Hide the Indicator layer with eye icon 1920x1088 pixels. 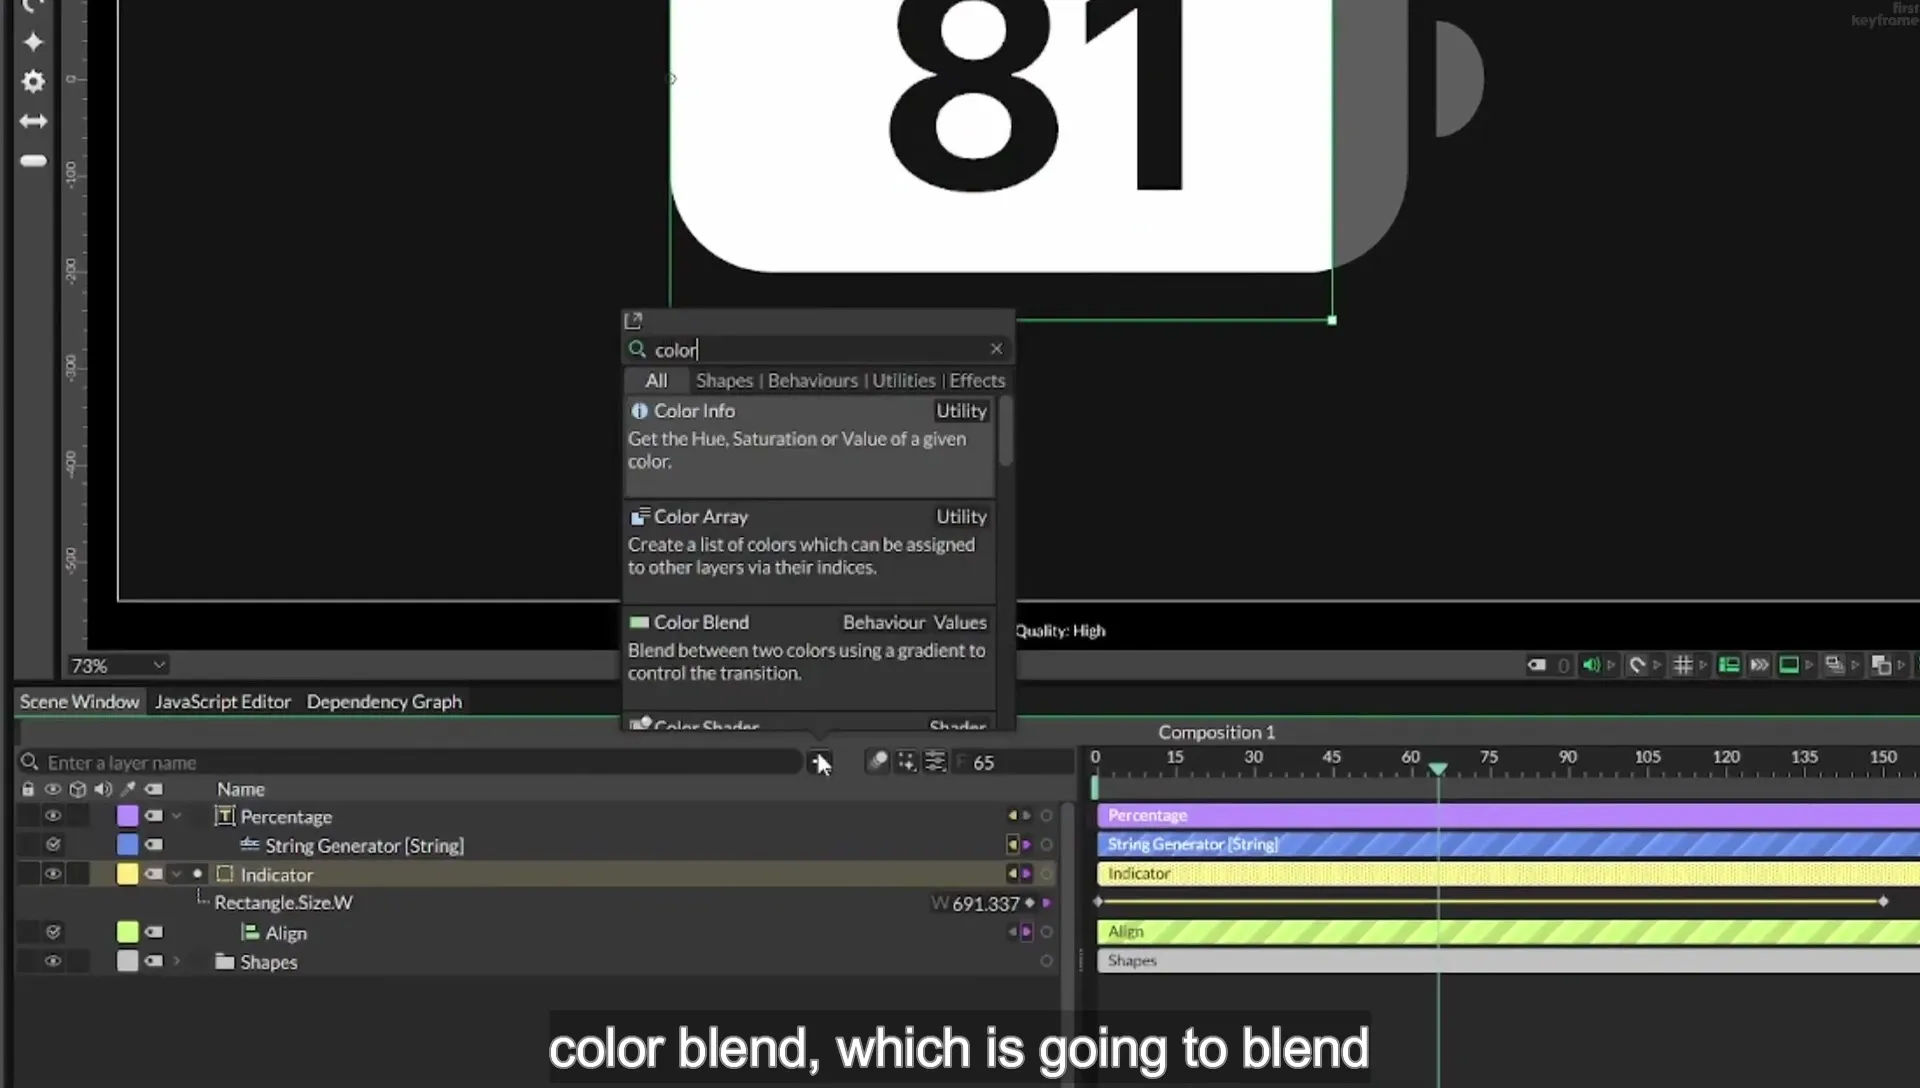click(53, 874)
